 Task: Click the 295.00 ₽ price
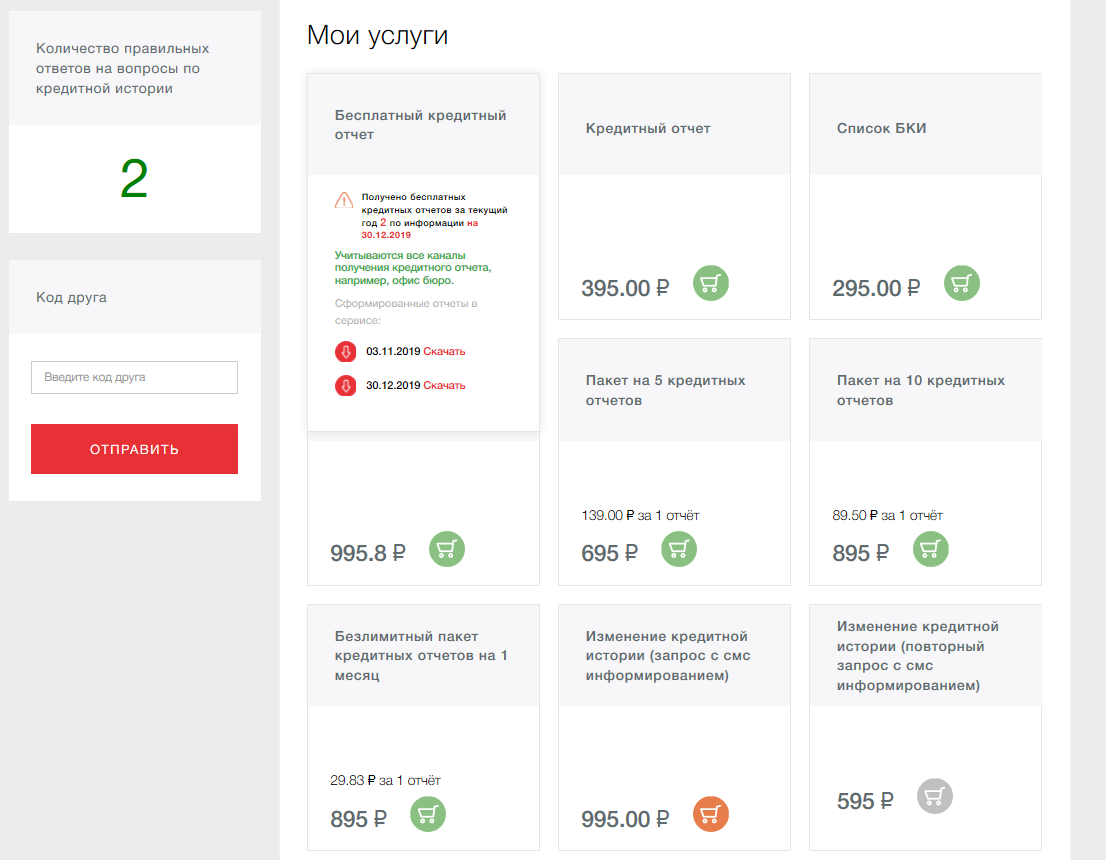[x=876, y=288]
